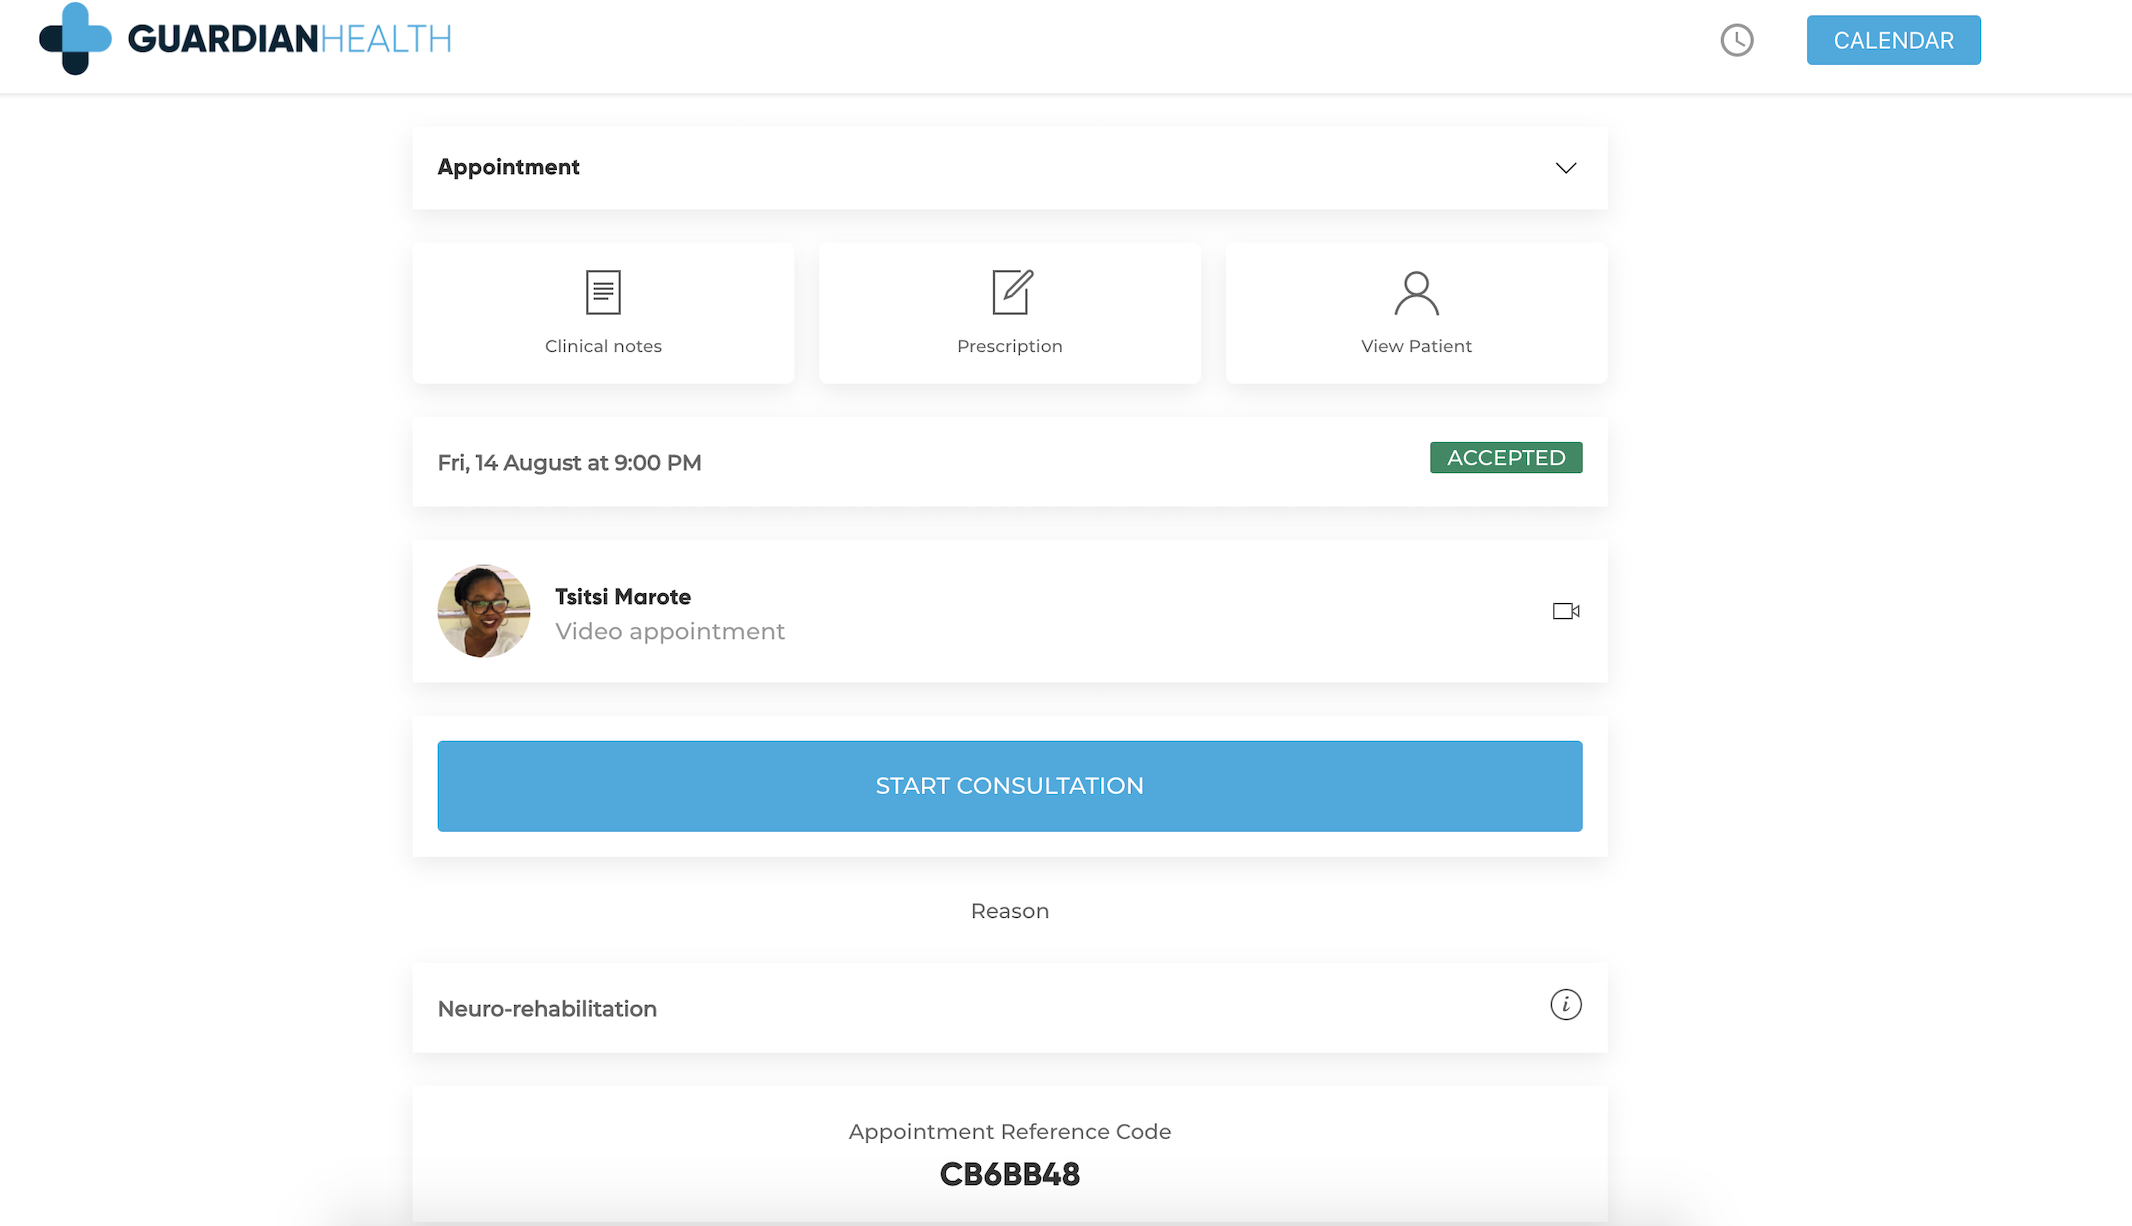Click the Prescription pencil icon
This screenshot has height=1226, width=2132.
point(1011,292)
